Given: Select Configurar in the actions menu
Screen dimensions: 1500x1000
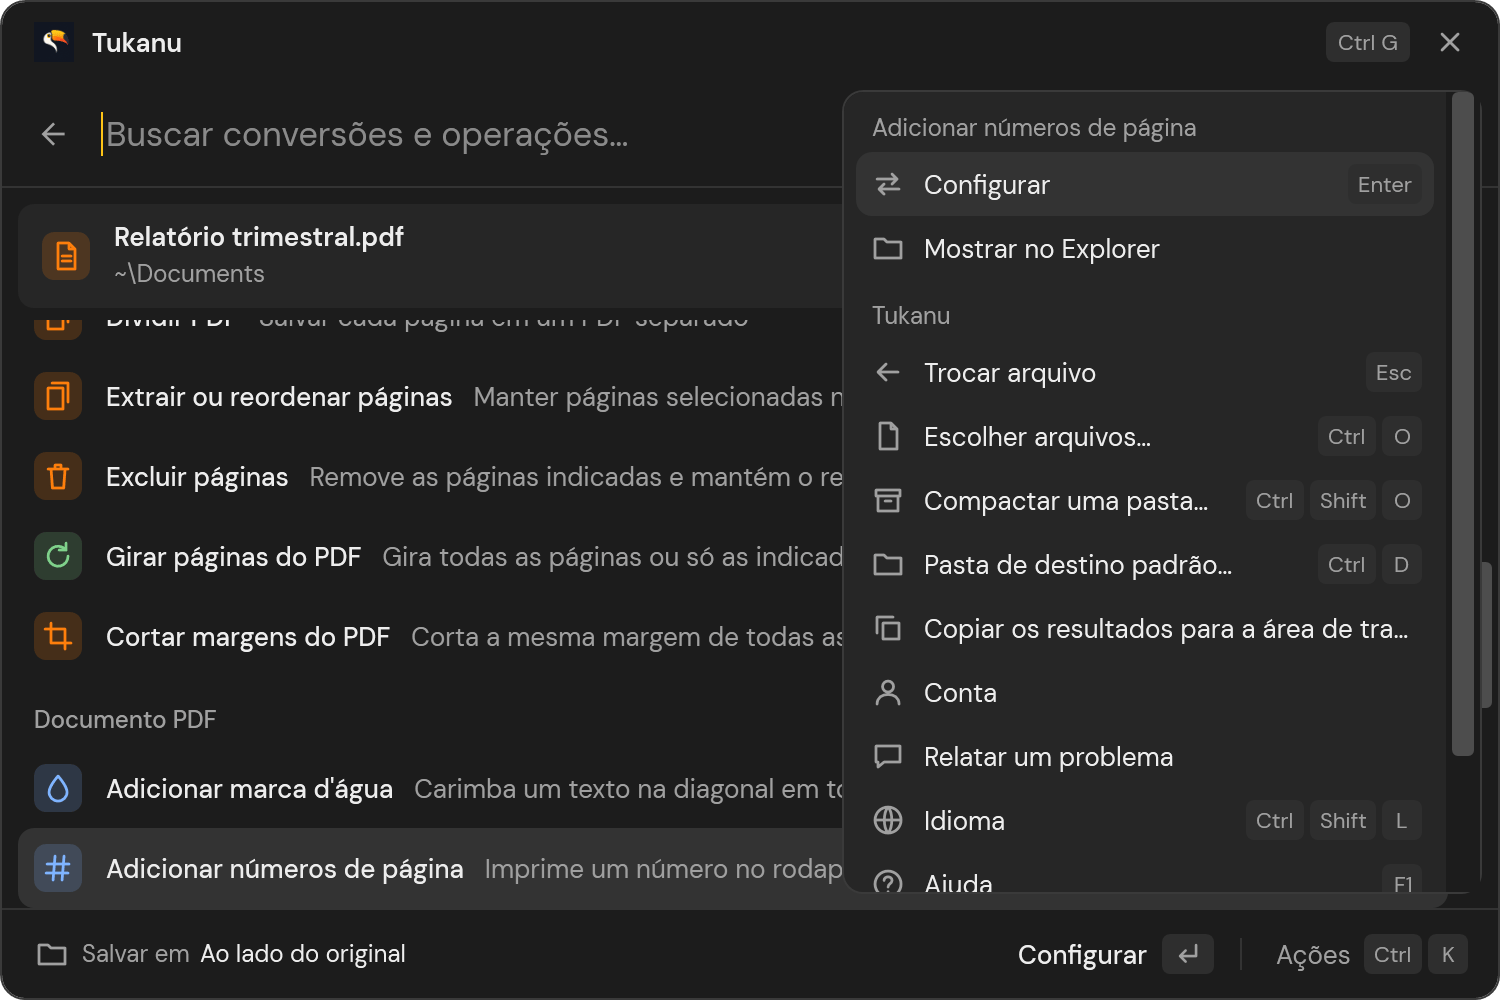Looking at the screenshot, I should tap(1145, 184).
